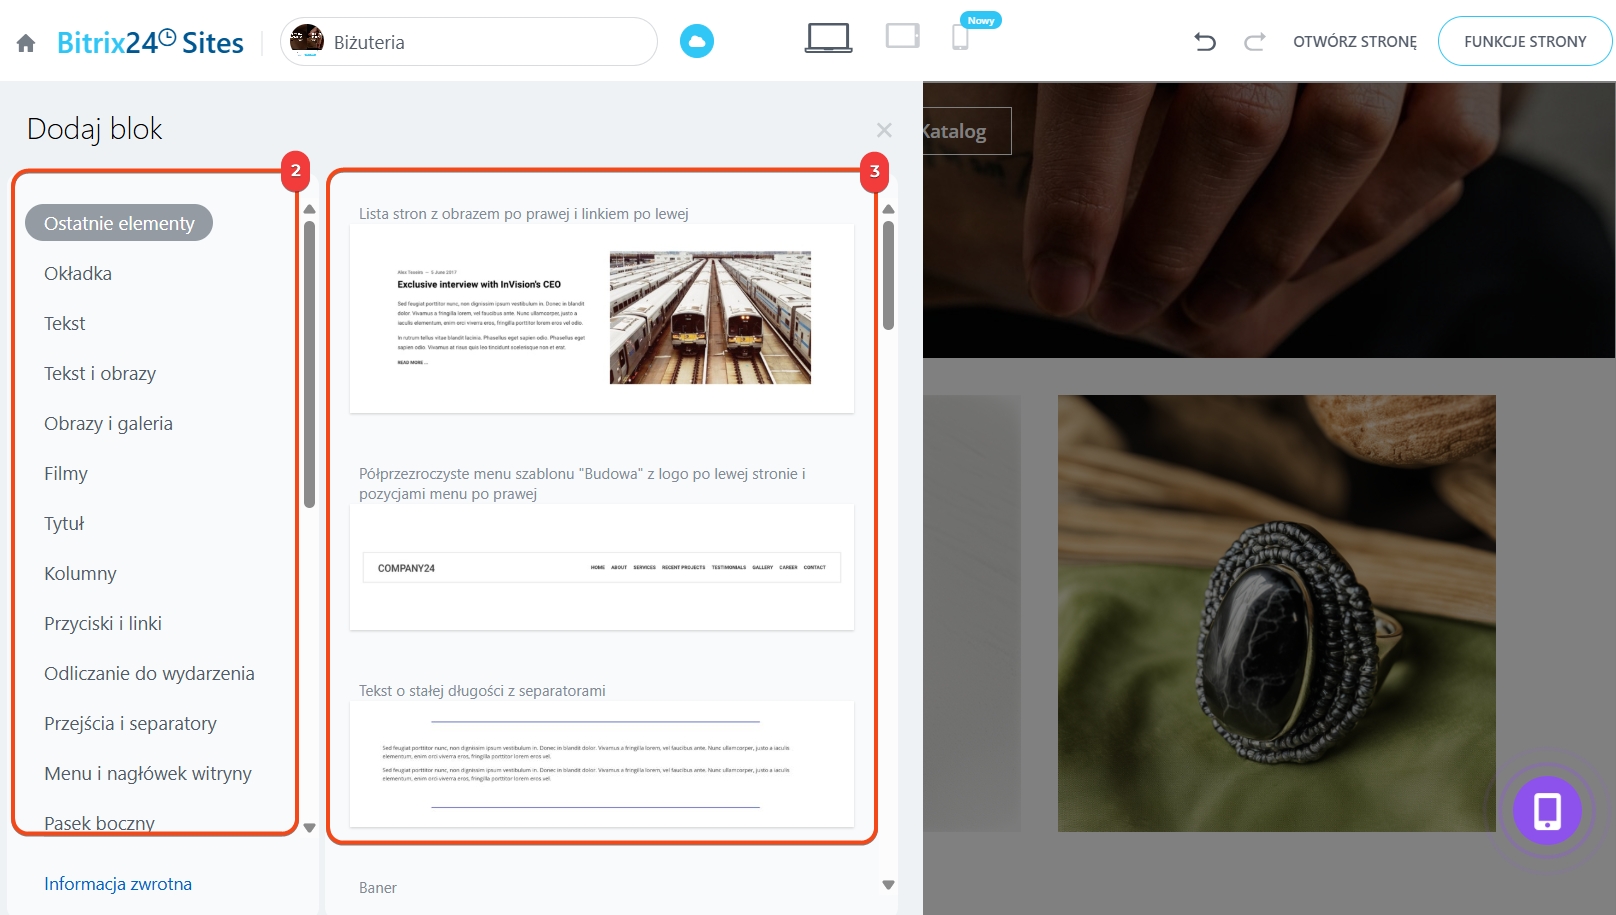Click the Biżuteria site avatar
Viewport: 1616px width, 915px height.
click(x=307, y=41)
